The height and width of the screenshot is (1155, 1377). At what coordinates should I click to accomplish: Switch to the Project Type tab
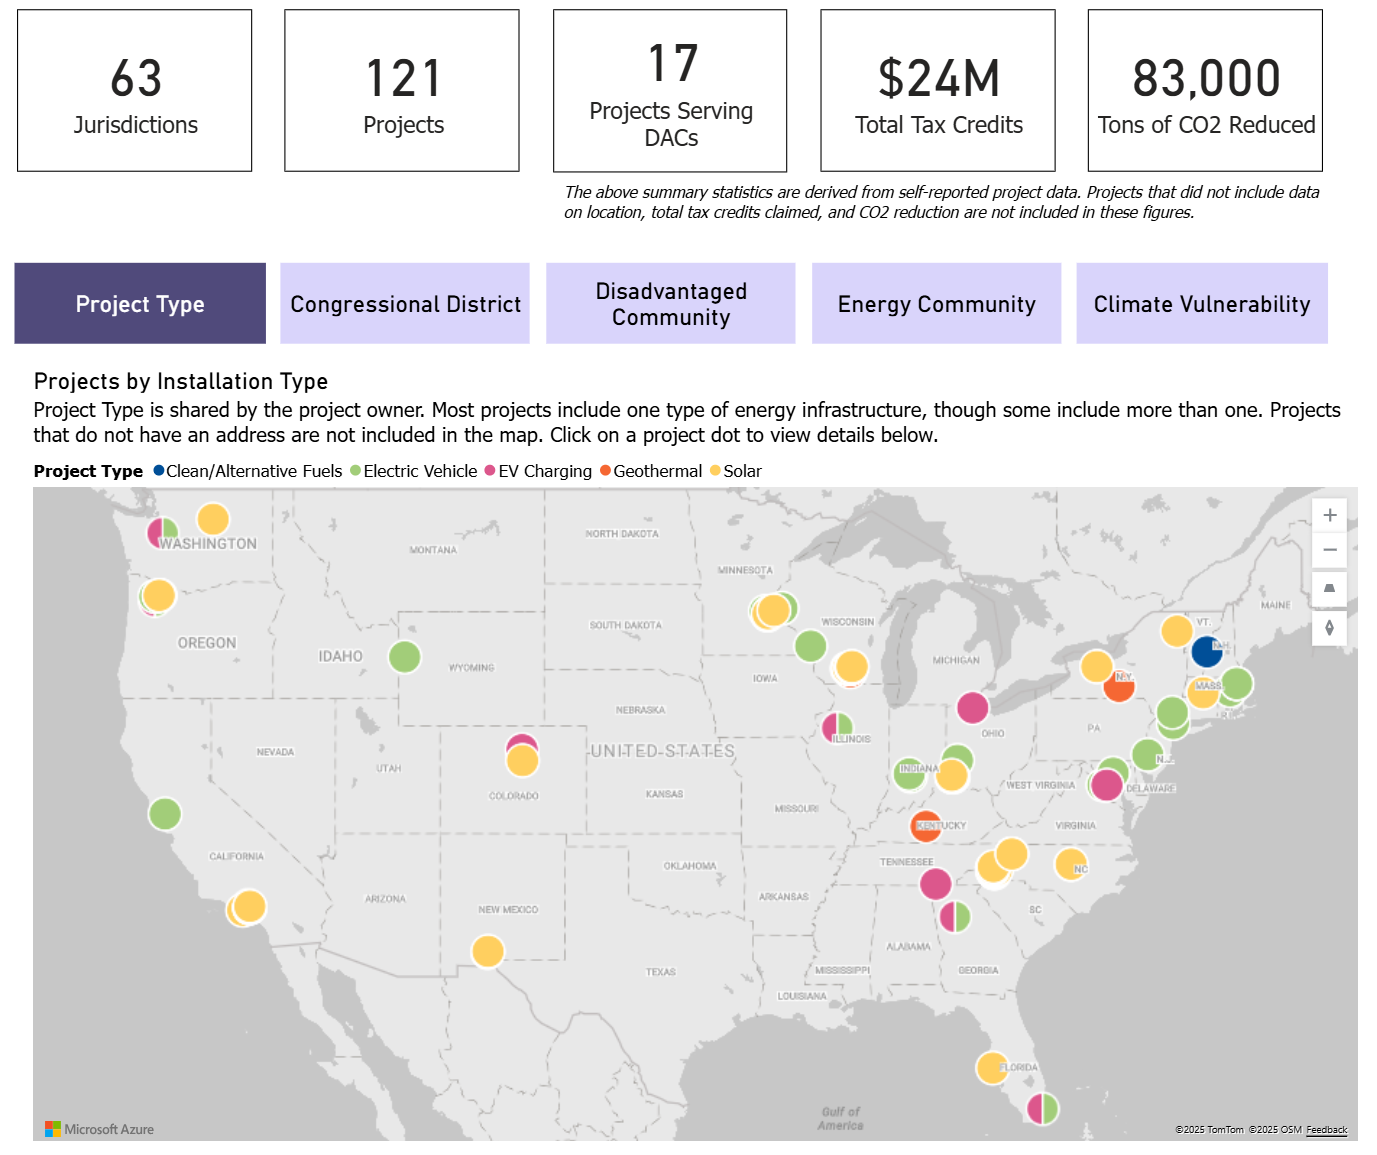pyautogui.click(x=140, y=304)
